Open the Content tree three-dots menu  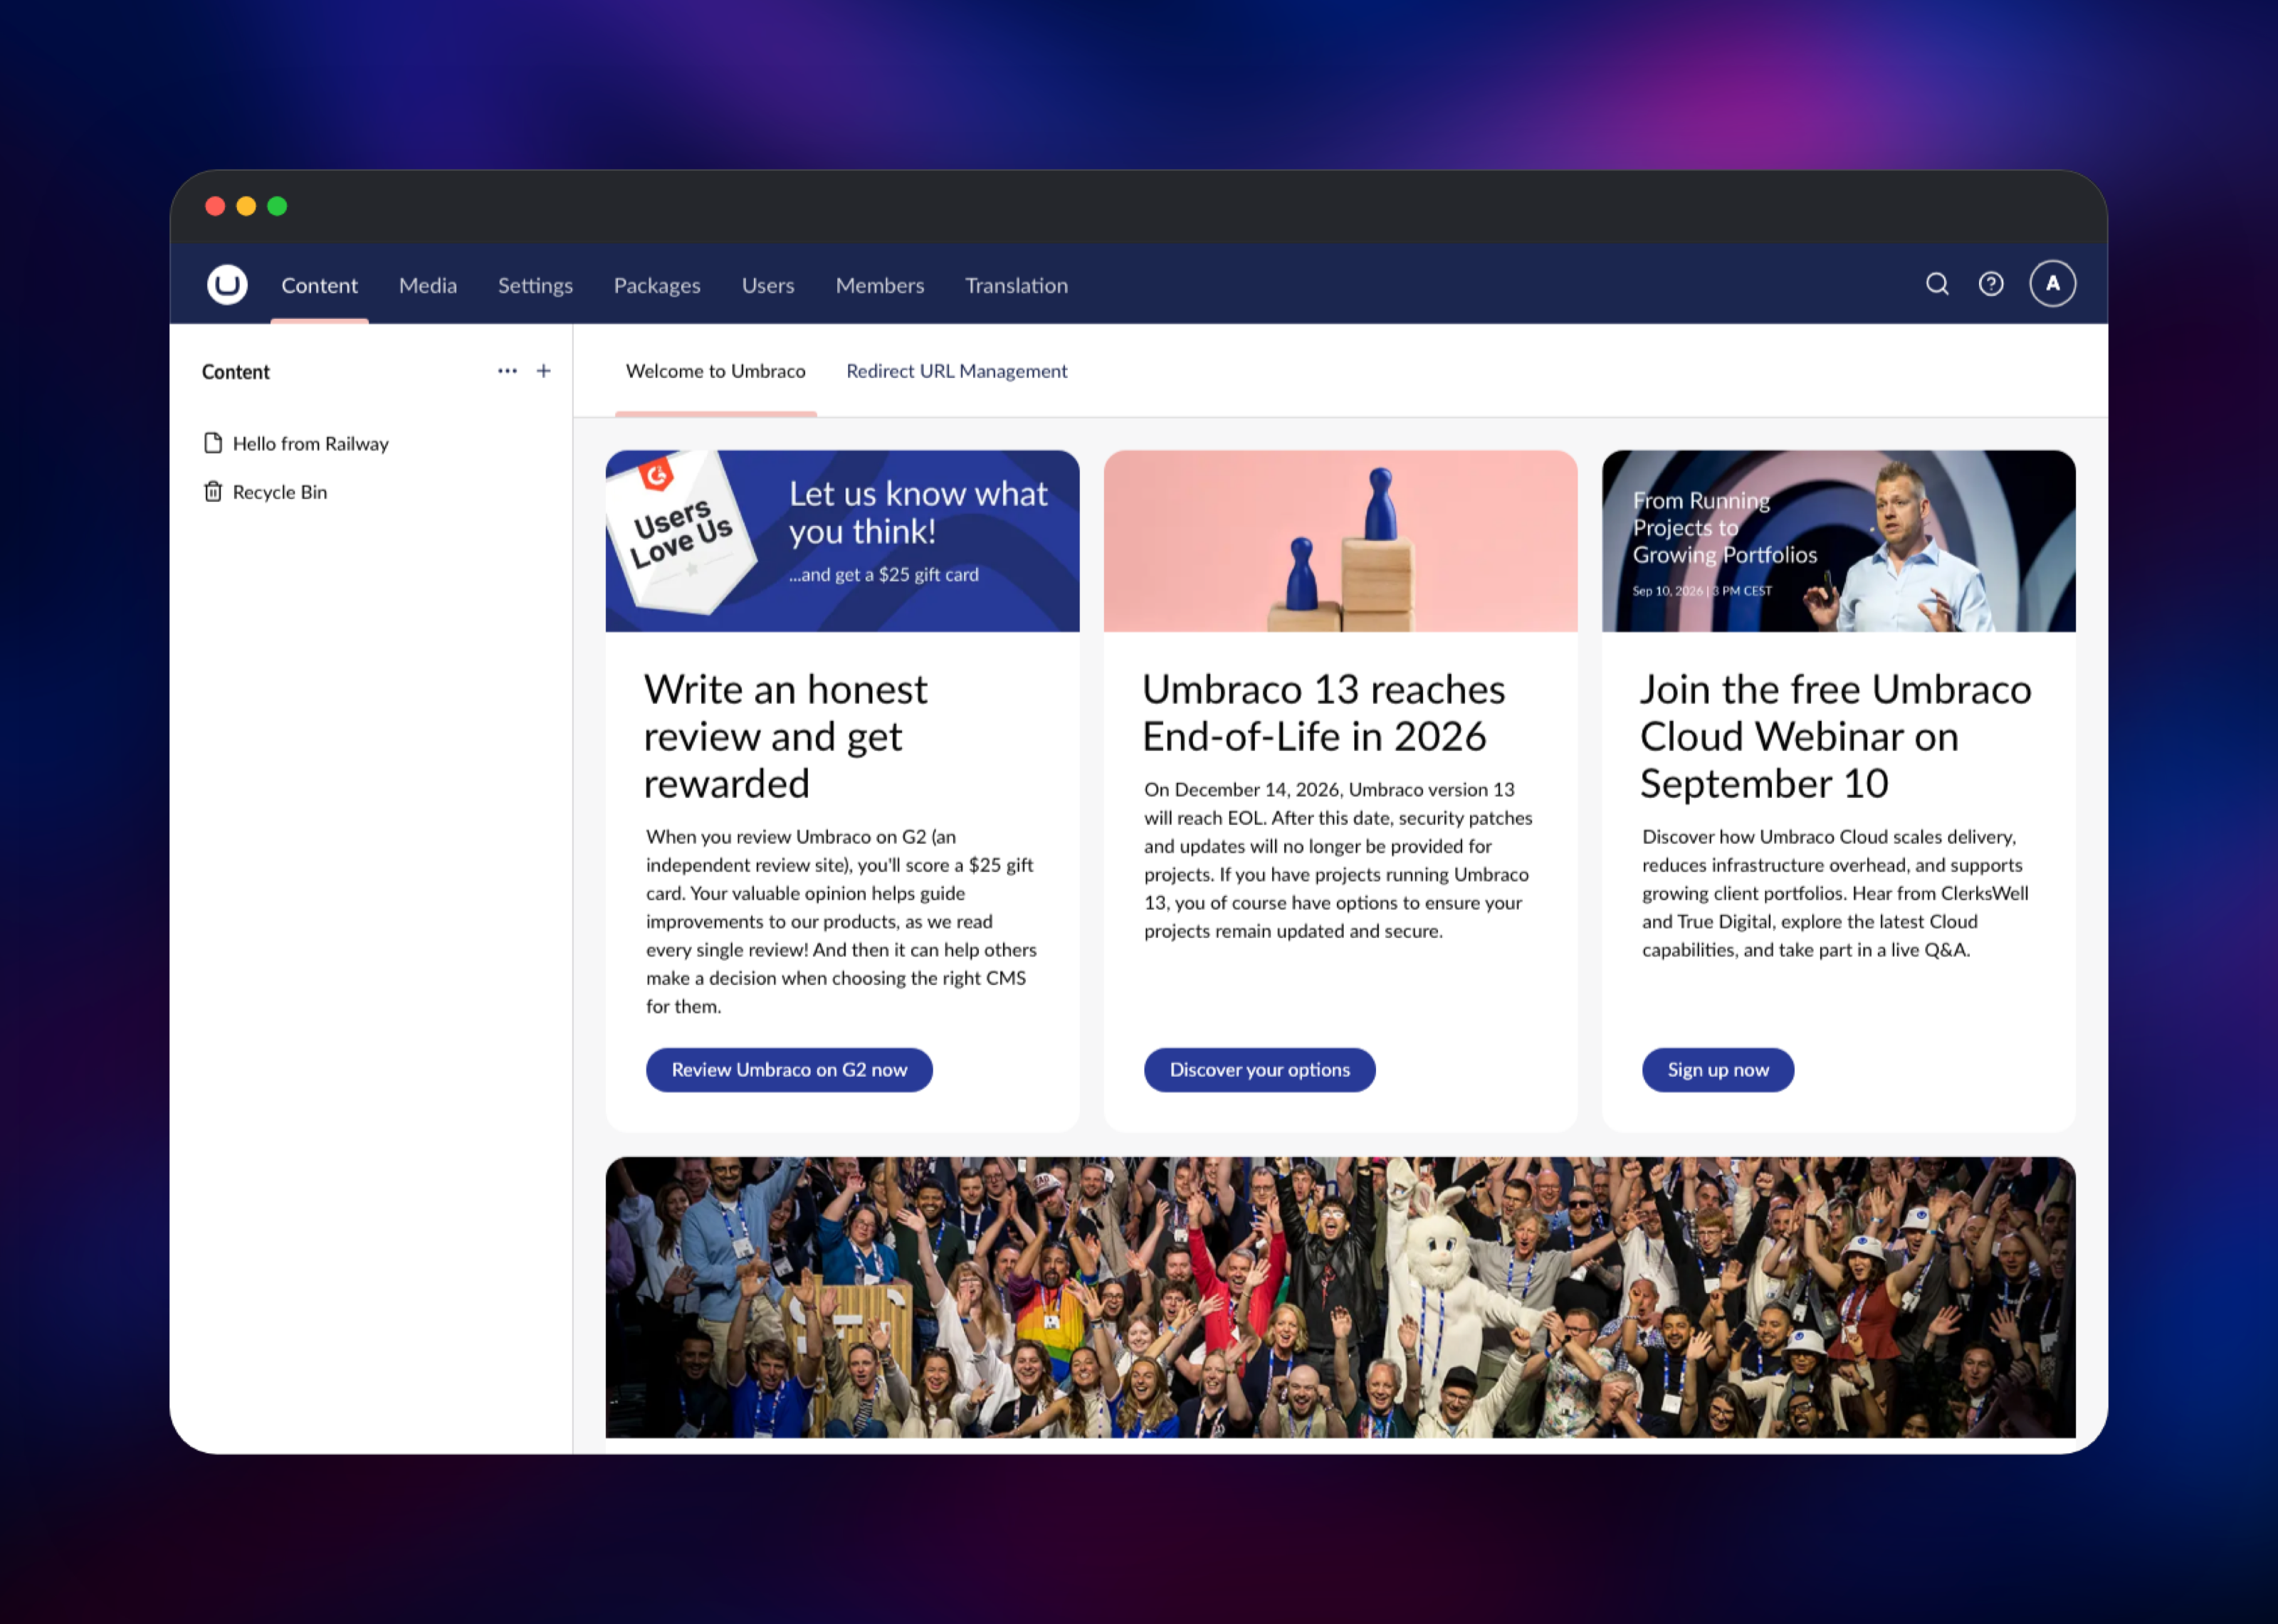pos(507,371)
